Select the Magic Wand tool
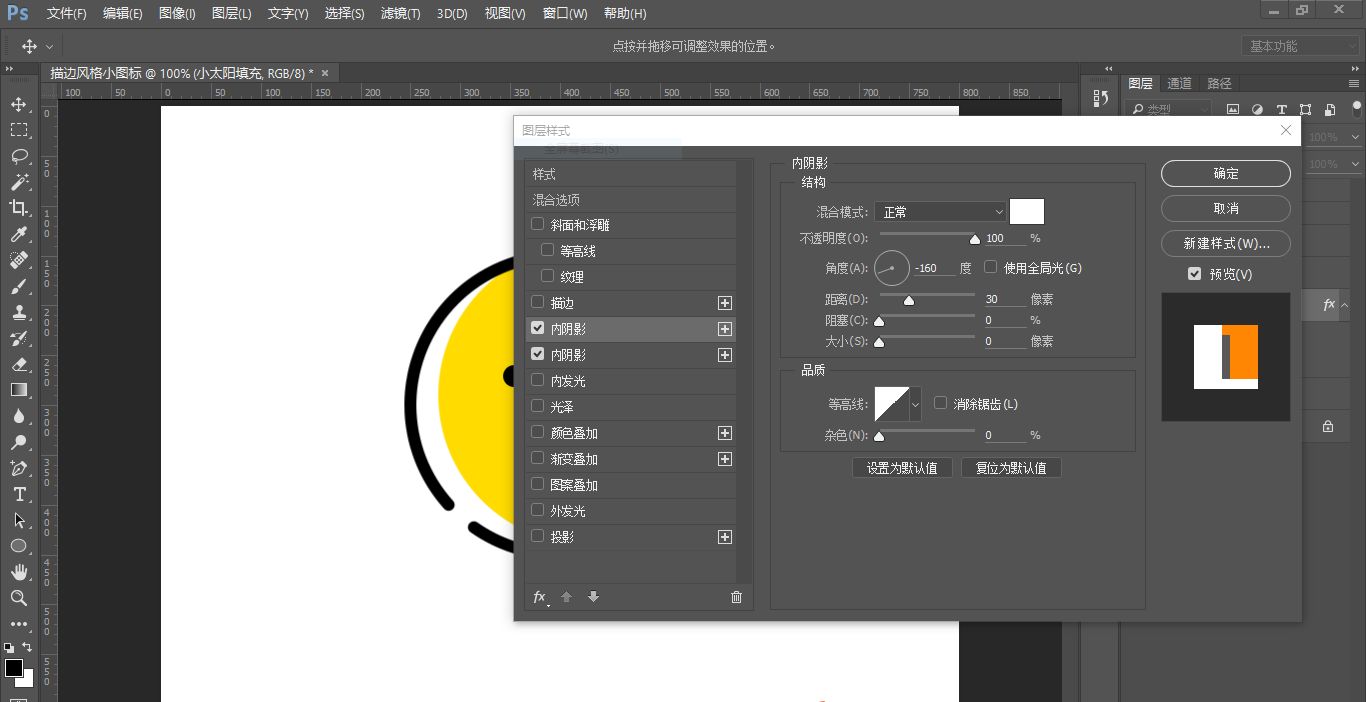Screen dimensions: 1366x702 click(x=19, y=182)
